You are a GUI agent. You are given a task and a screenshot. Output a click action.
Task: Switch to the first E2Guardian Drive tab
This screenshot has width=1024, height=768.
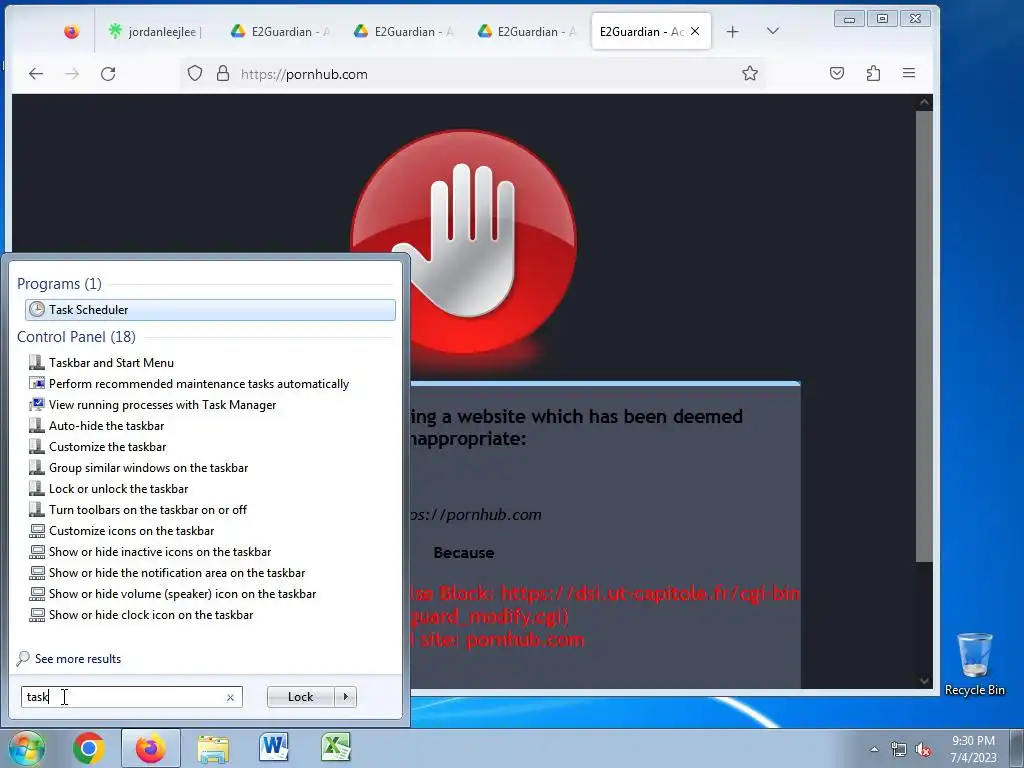(x=280, y=31)
